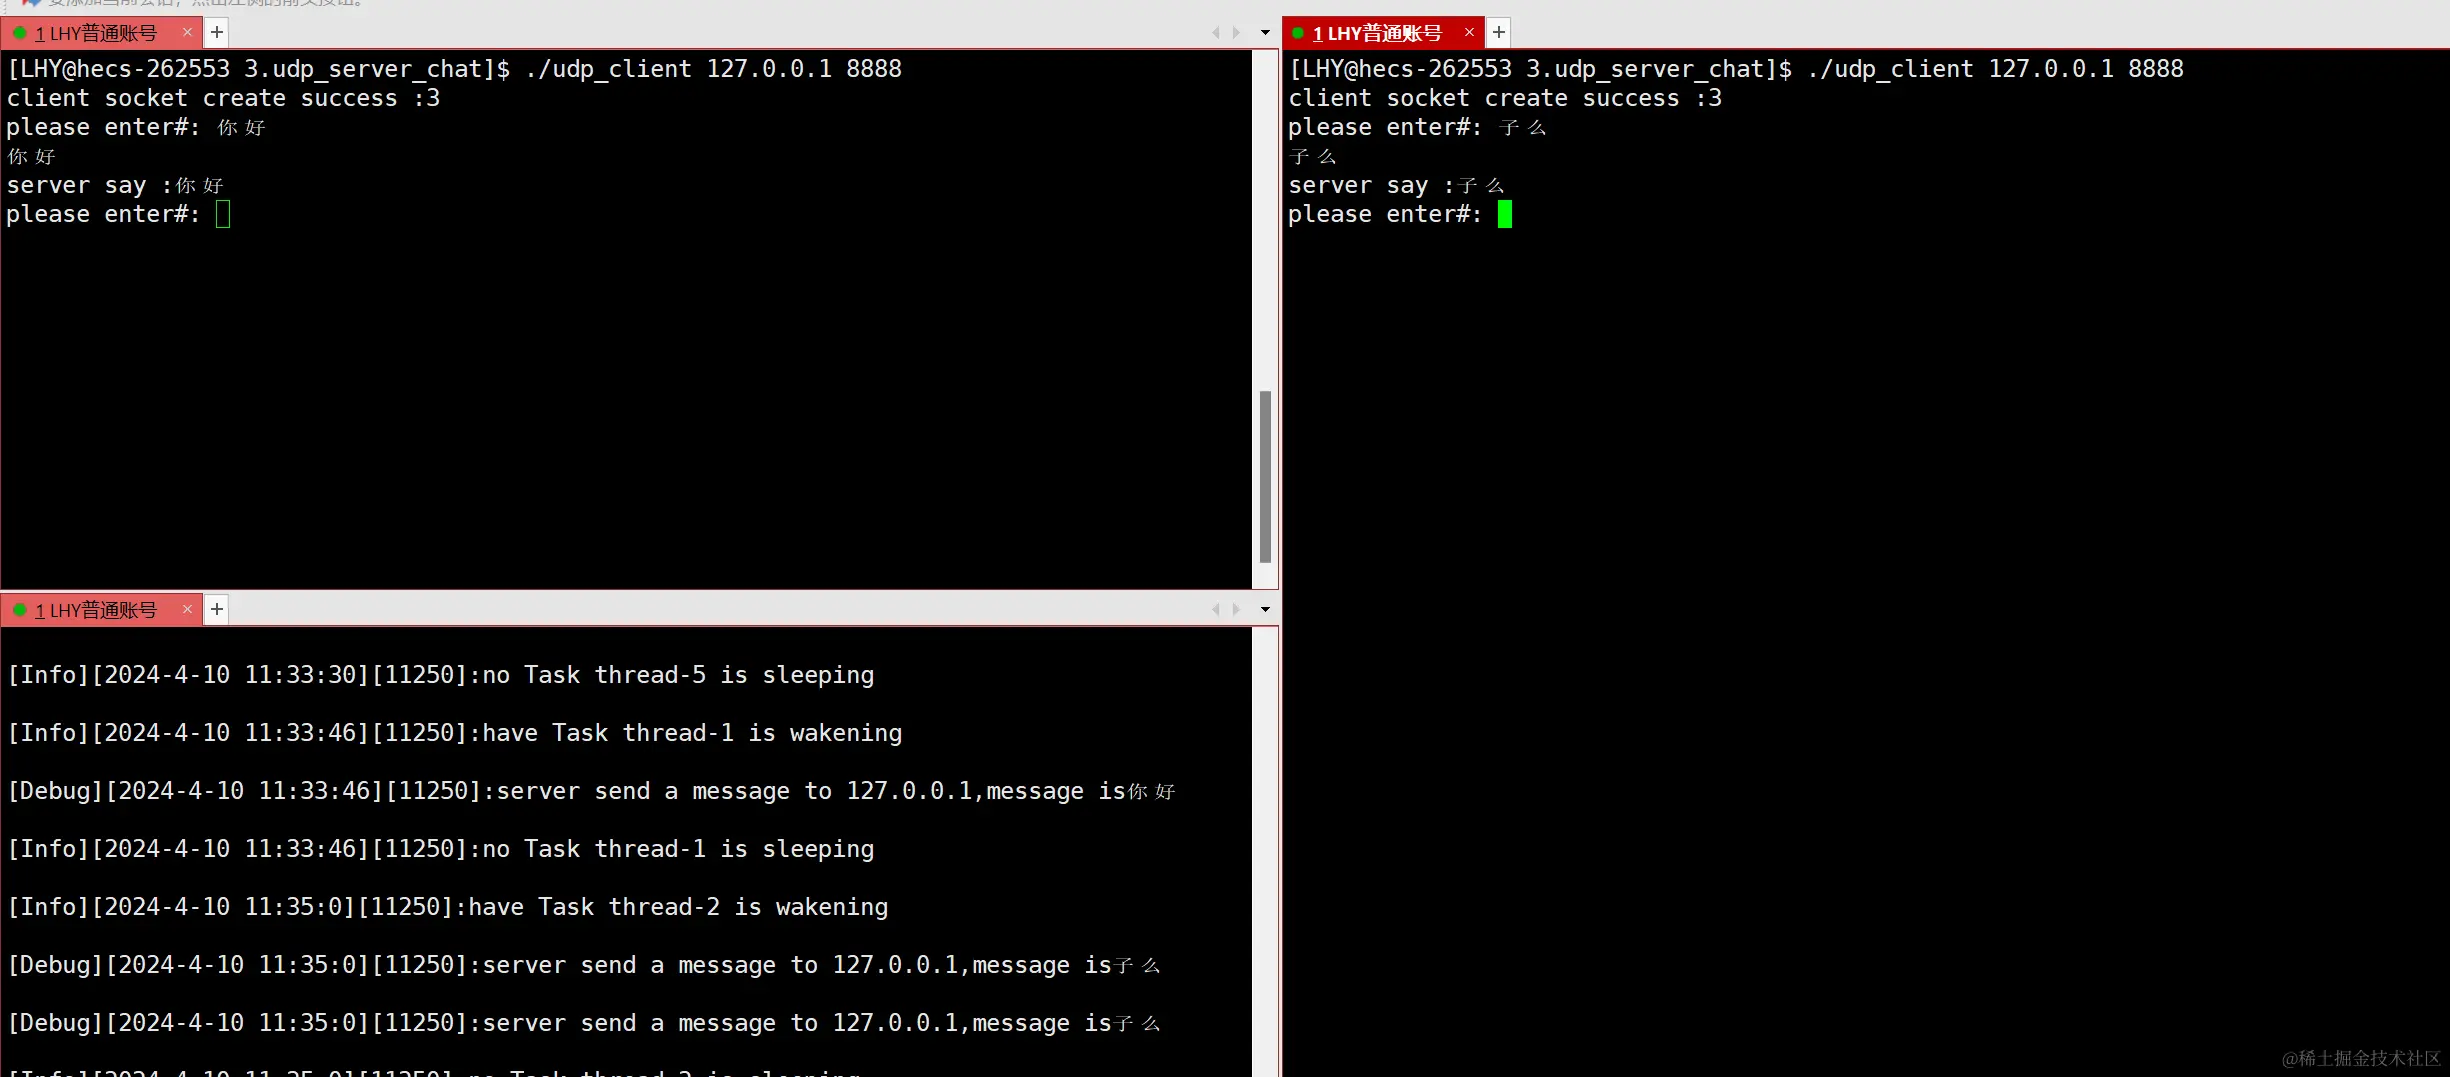Click the green status dot on top-left tab
The image size is (2450, 1077).
(19, 33)
